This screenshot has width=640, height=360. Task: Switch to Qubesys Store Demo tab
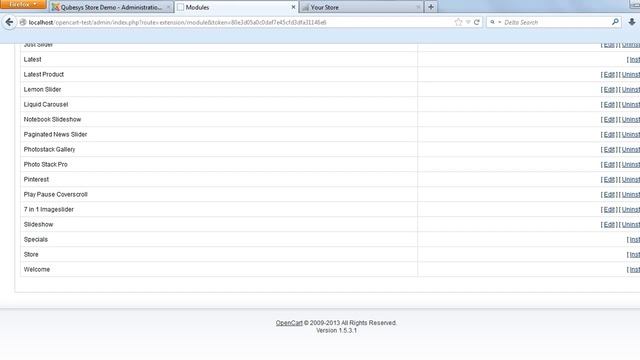click(111, 7)
